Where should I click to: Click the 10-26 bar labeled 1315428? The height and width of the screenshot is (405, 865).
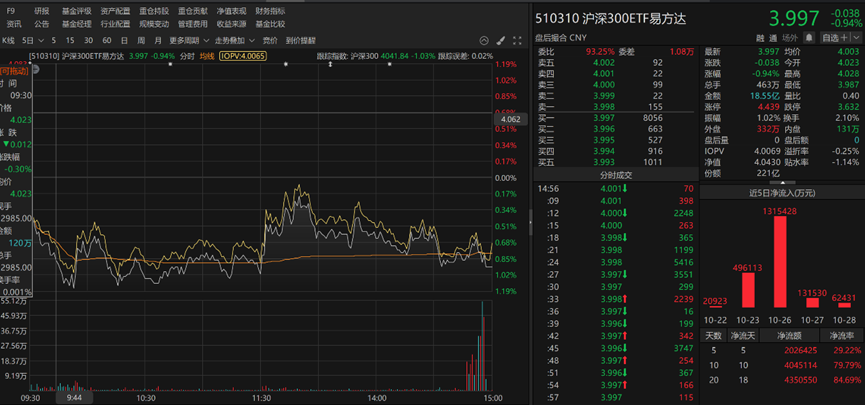[781, 262]
